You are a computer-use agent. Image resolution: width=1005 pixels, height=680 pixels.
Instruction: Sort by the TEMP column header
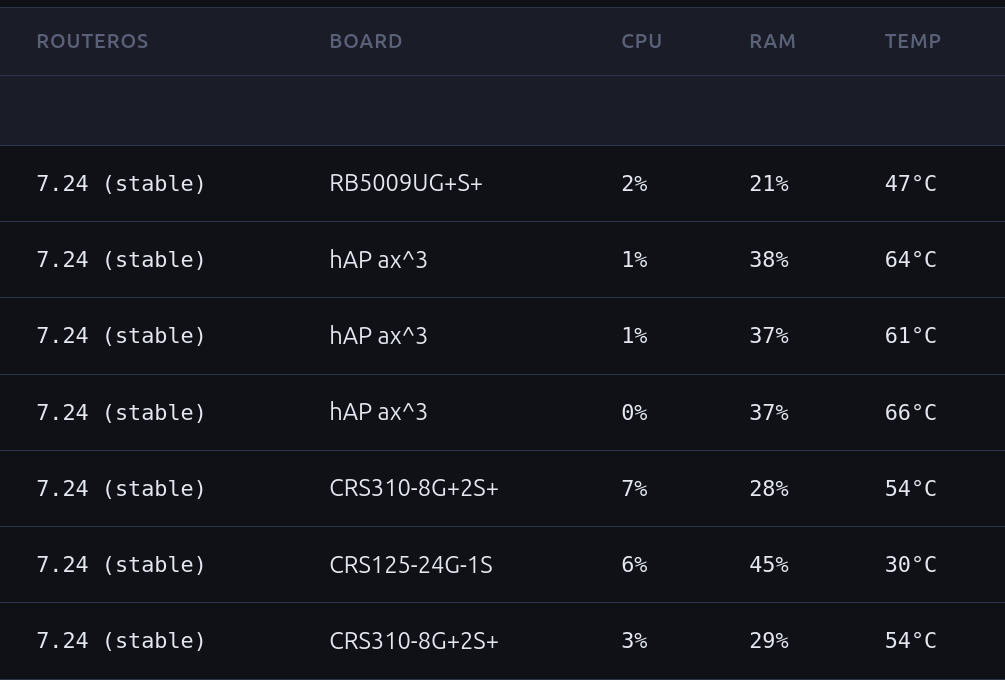(913, 41)
